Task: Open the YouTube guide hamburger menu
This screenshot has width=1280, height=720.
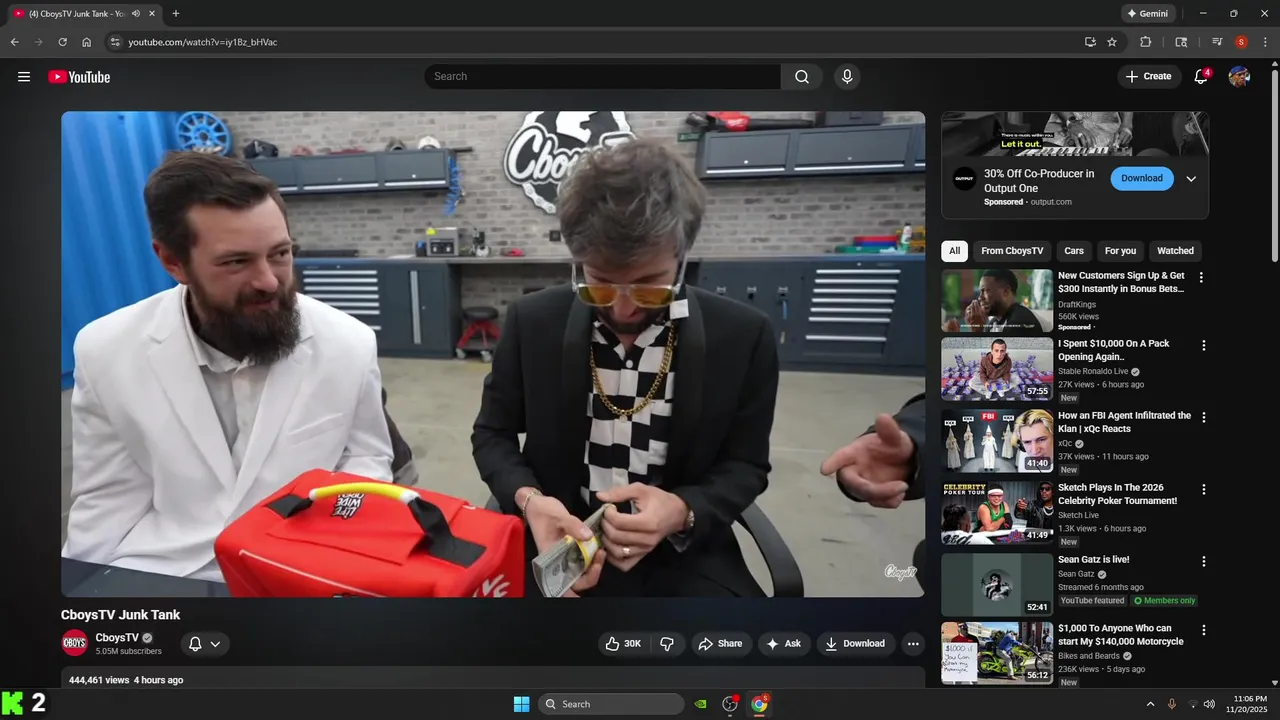Action: coord(24,77)
